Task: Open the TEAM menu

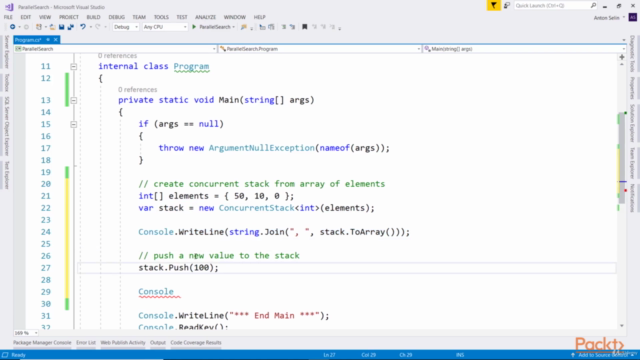Action: (139, 17)
